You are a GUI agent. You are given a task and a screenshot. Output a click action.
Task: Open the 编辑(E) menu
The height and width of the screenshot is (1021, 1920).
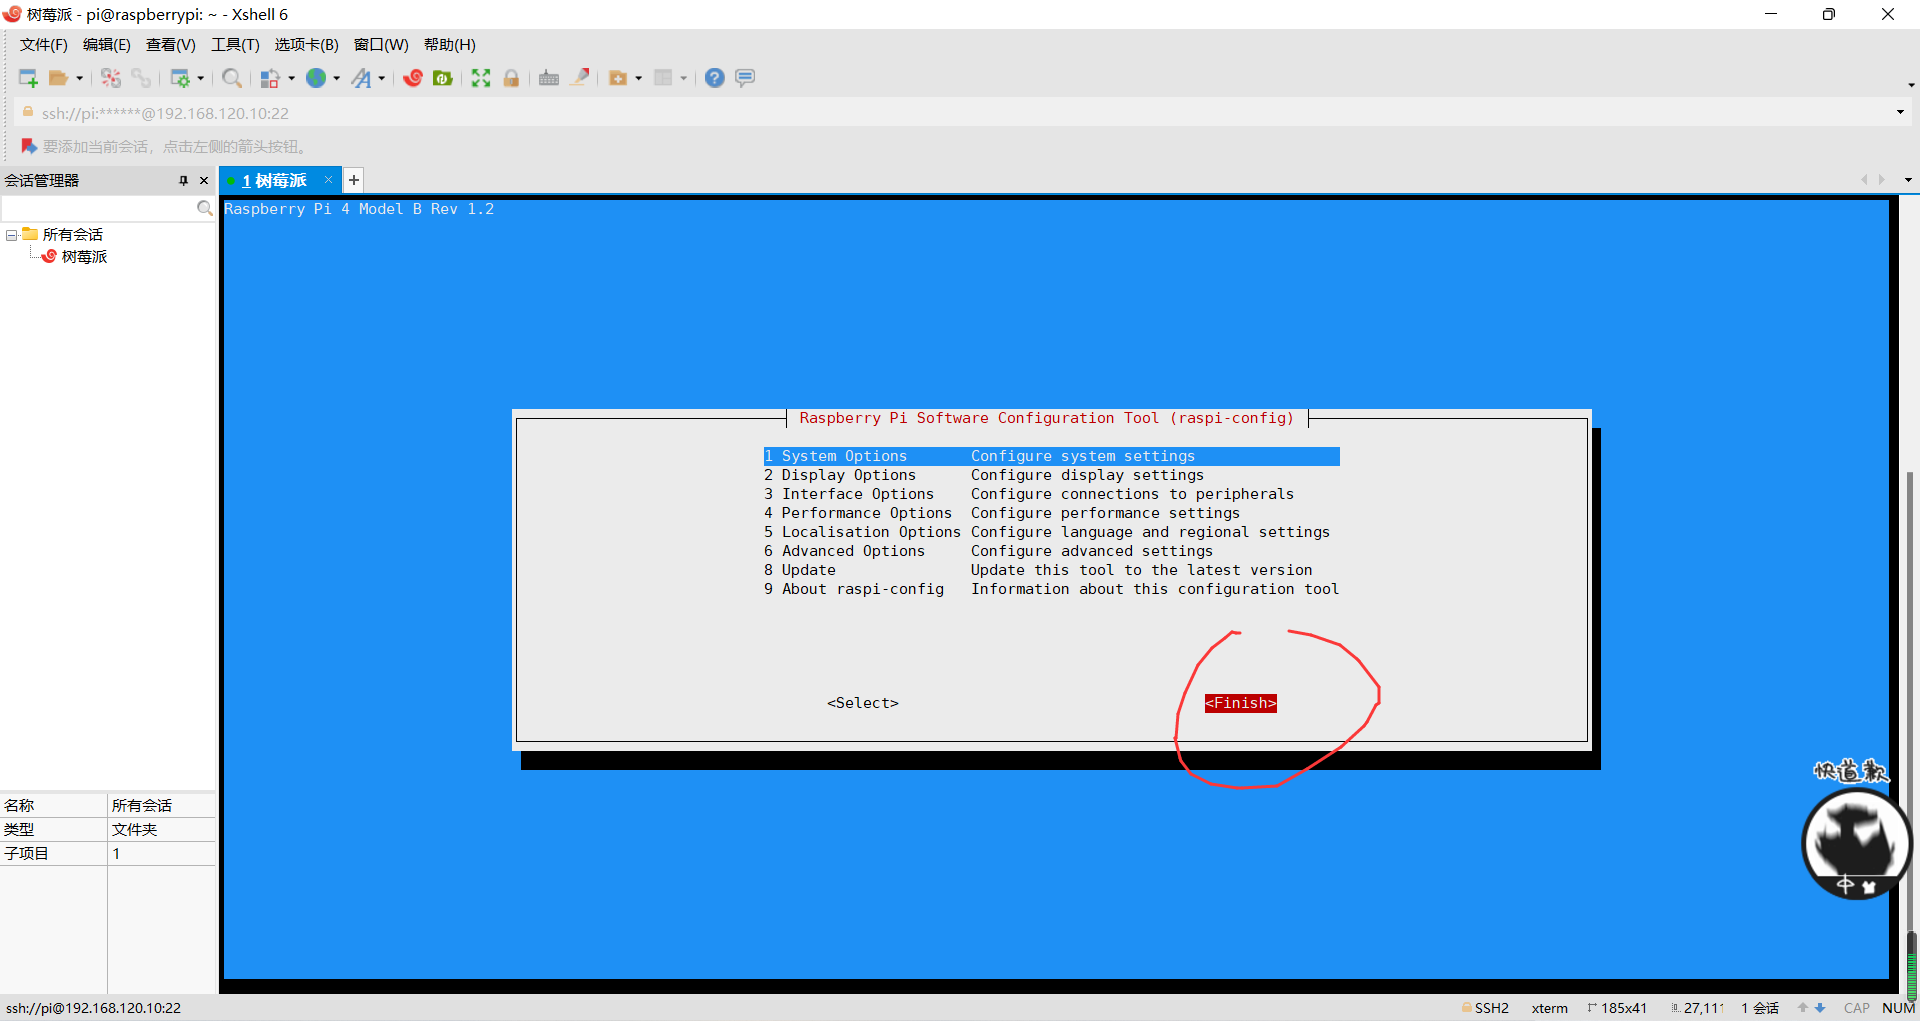point(107,45)
